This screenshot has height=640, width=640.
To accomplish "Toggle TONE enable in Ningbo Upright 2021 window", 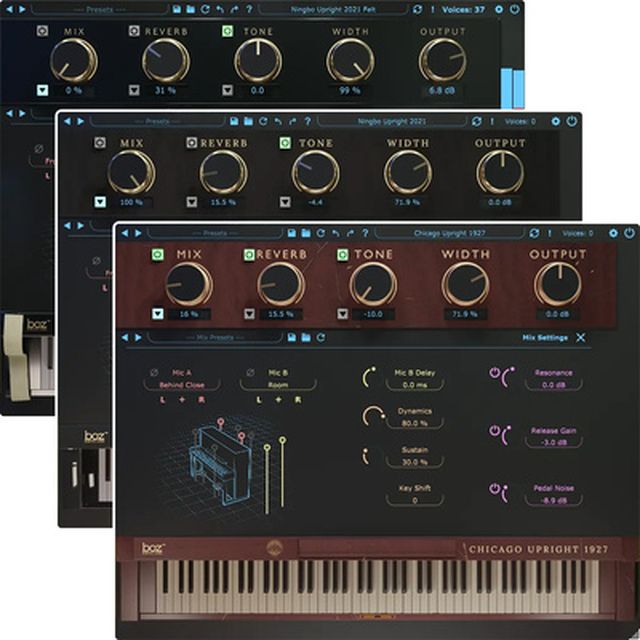I will [285, 143].
